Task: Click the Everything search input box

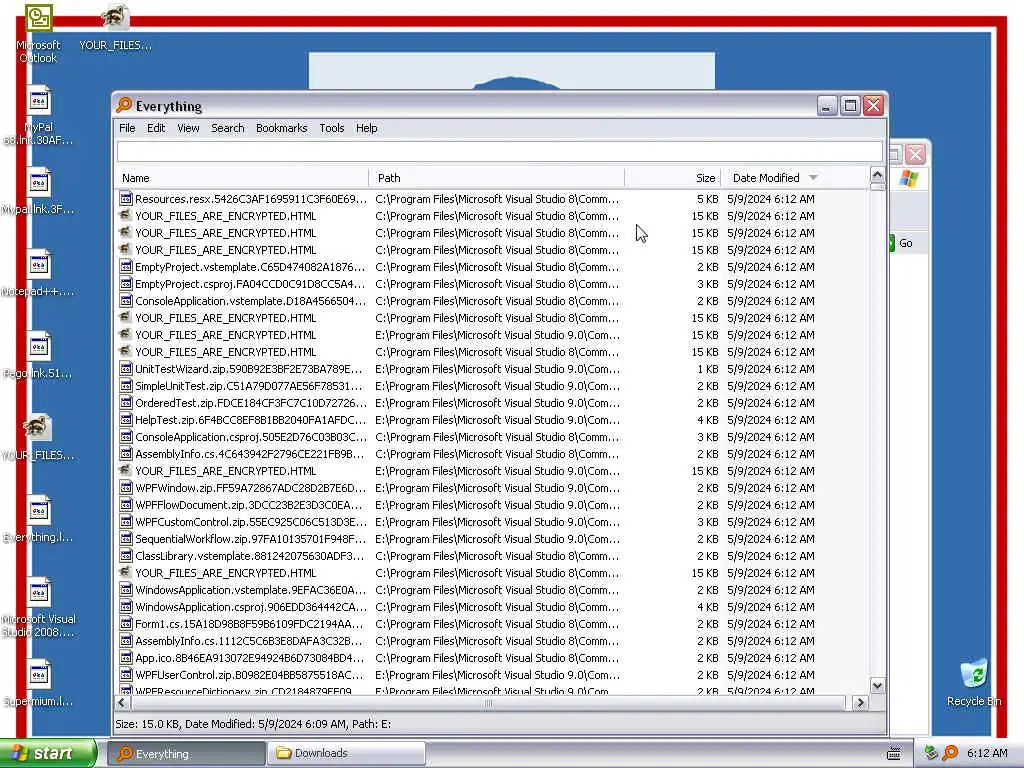Action: pyautogui.click(x=500, y=152)
